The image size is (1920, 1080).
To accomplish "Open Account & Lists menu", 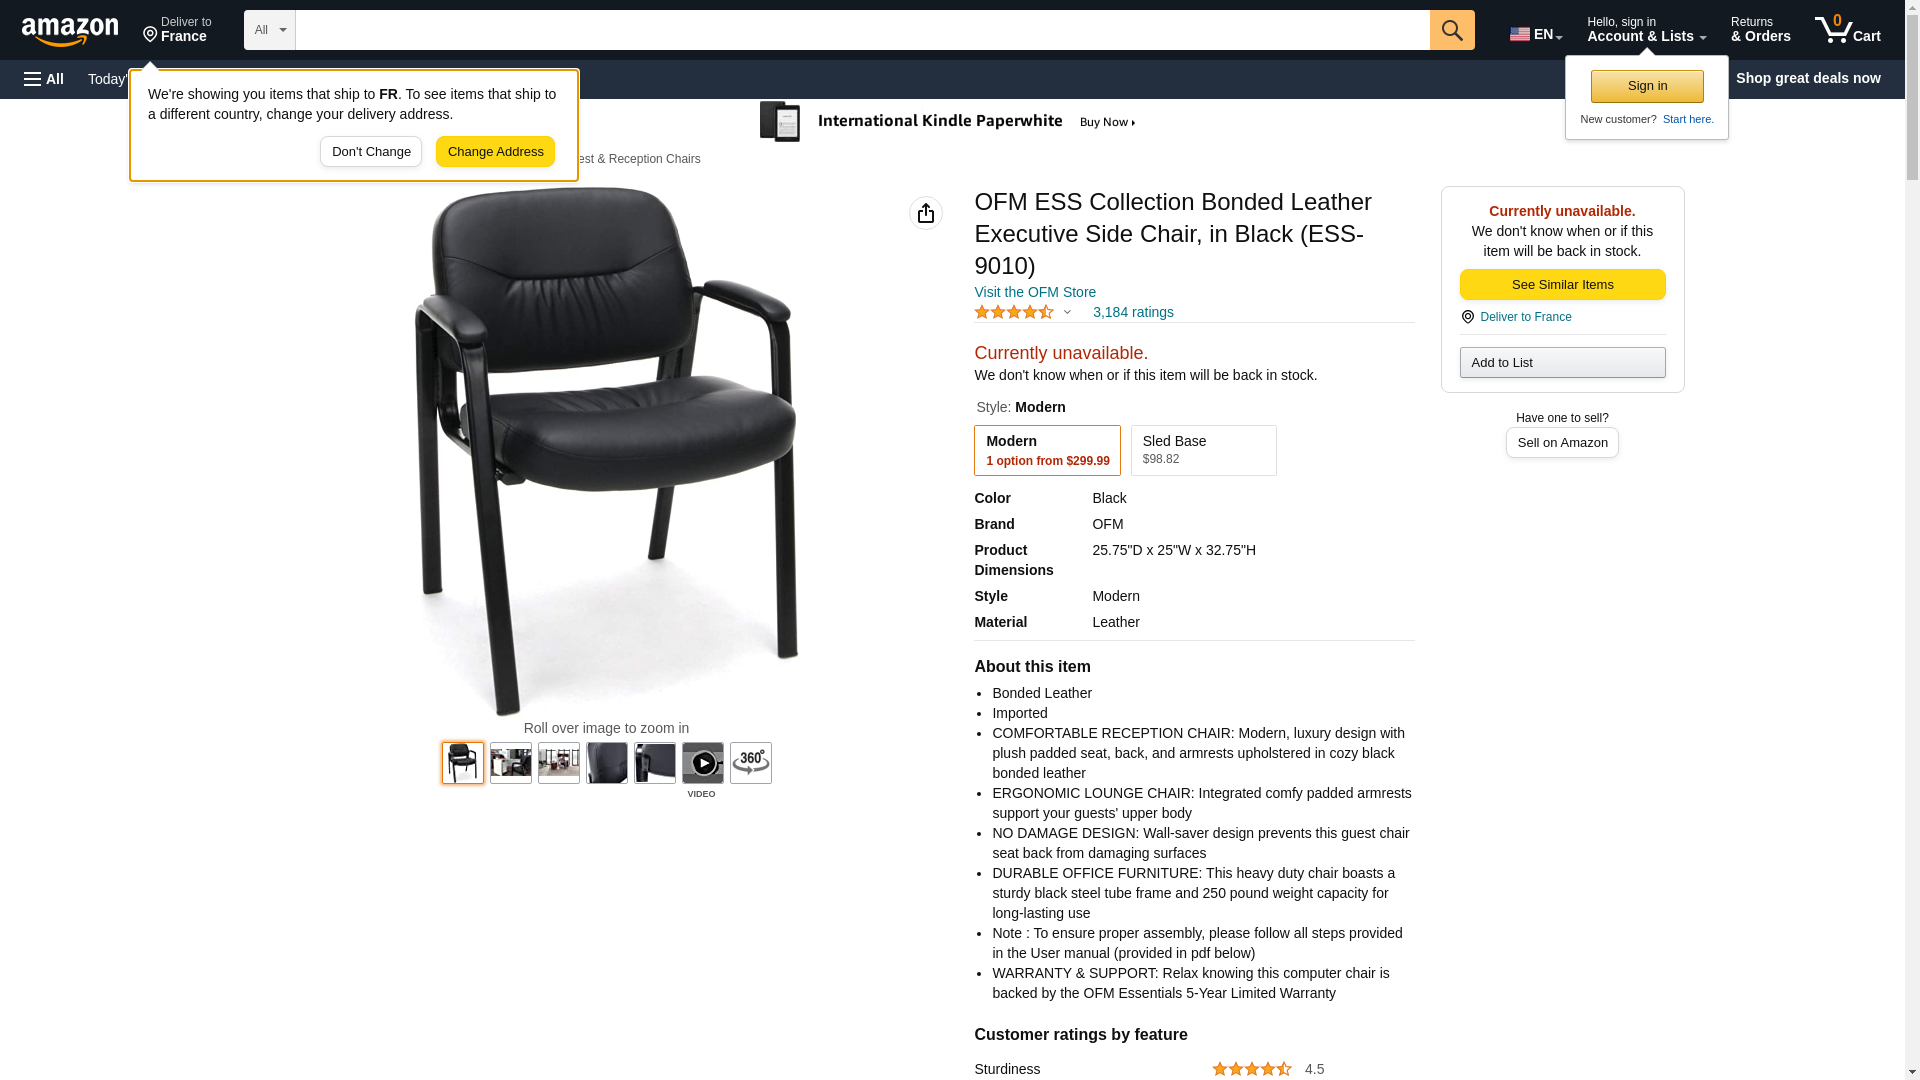I will click(x=1646, y=30).
